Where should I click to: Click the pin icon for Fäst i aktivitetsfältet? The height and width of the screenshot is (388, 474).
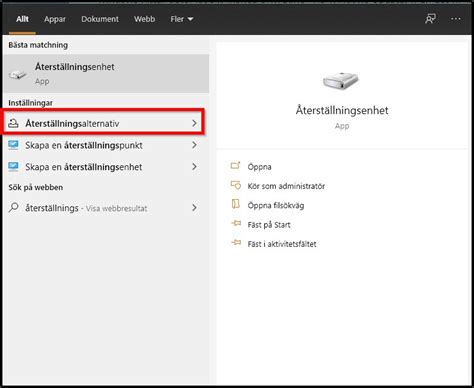point(236,243)
